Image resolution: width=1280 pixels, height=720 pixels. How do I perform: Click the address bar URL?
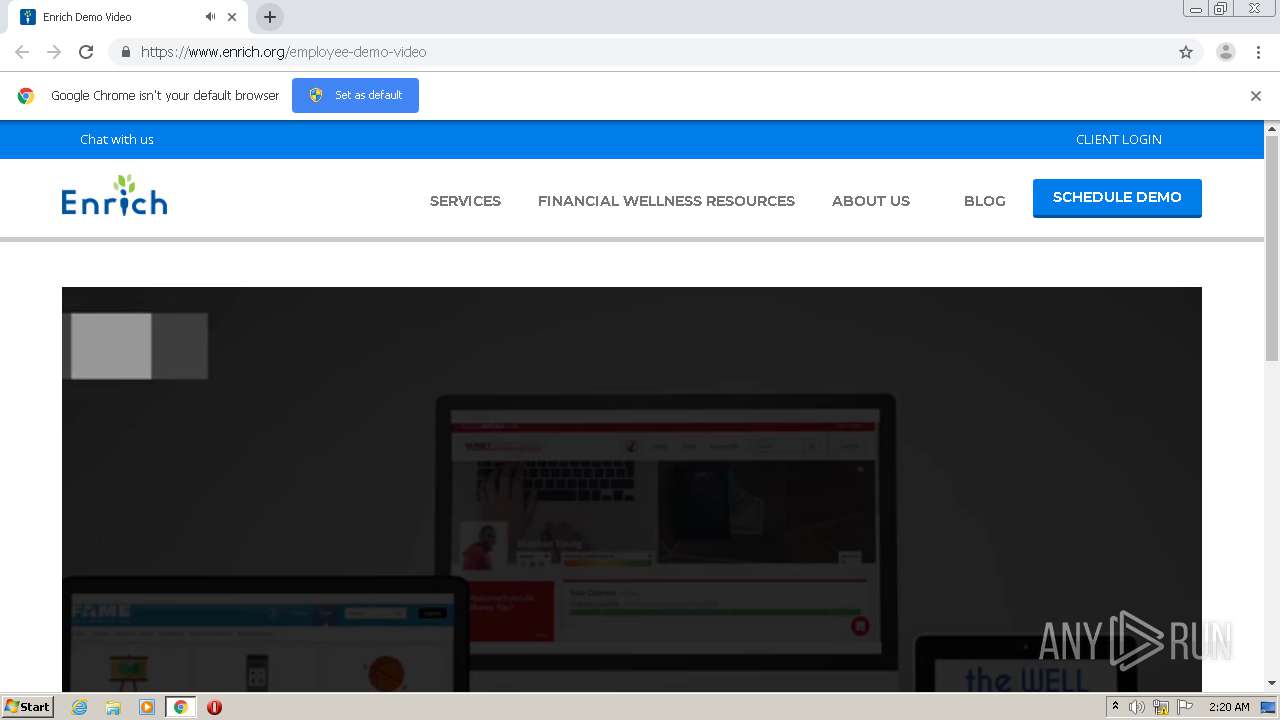pos(283,52)
